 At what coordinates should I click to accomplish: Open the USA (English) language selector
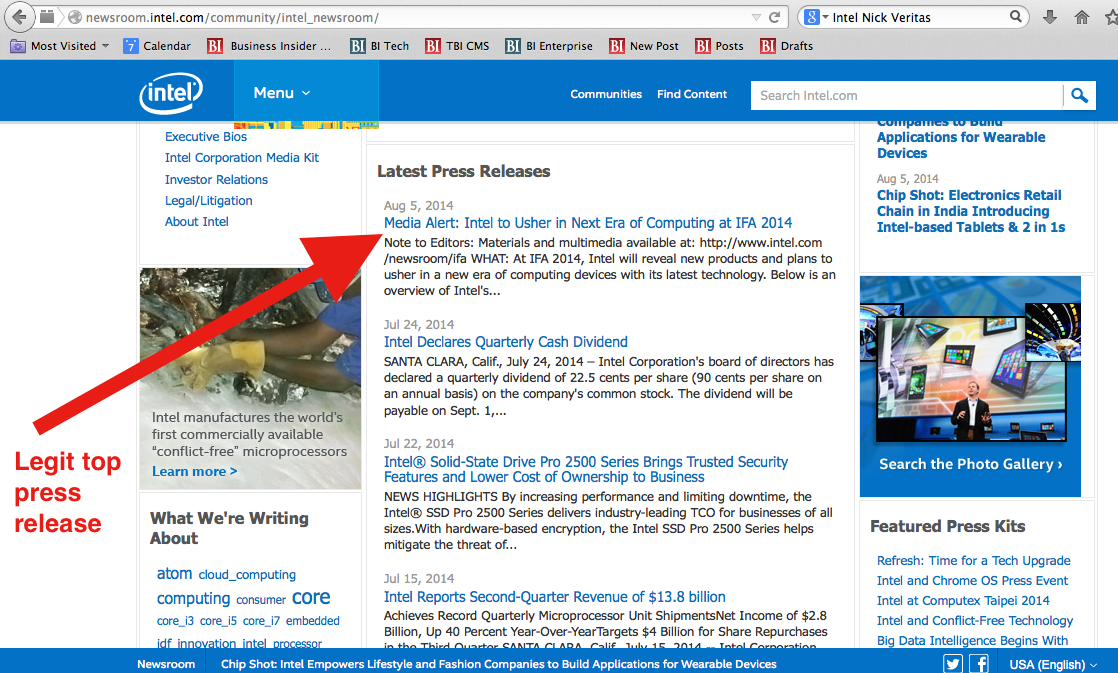tap(1052, 664)
